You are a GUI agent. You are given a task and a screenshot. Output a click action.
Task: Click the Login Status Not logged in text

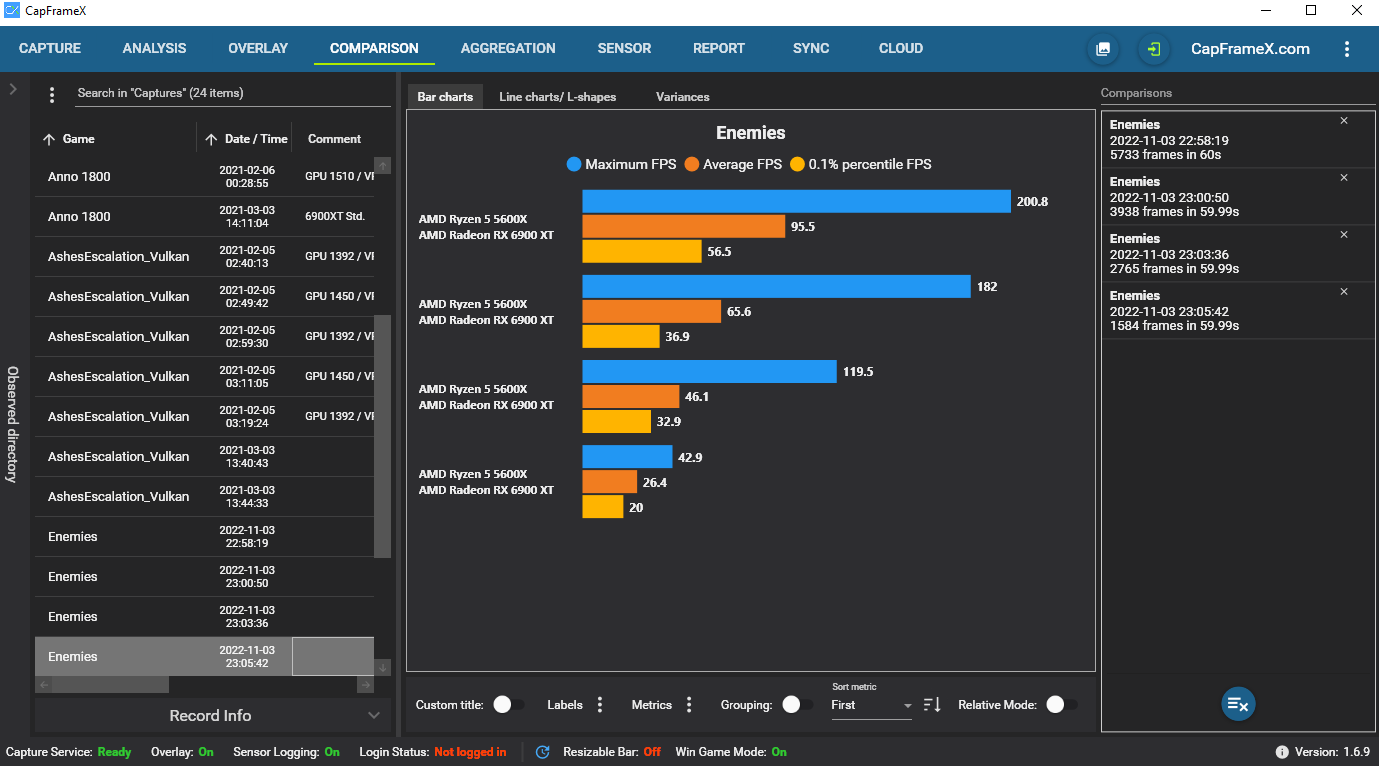coord(470,752)
